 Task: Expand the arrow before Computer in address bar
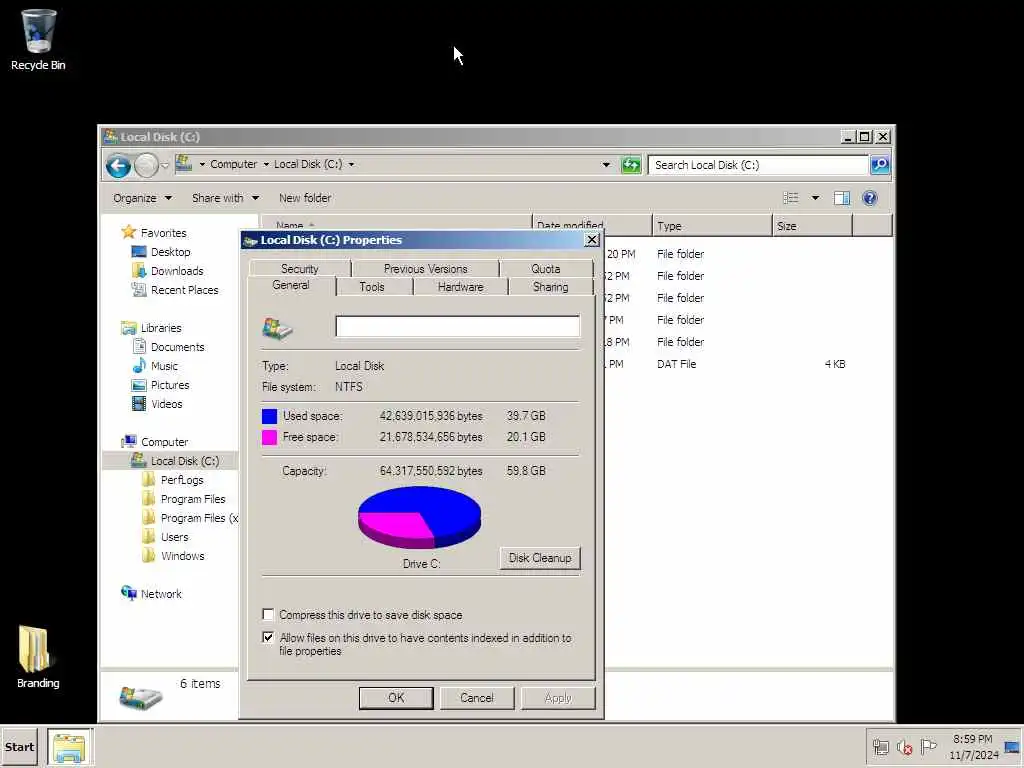click(x=202, y=165)
